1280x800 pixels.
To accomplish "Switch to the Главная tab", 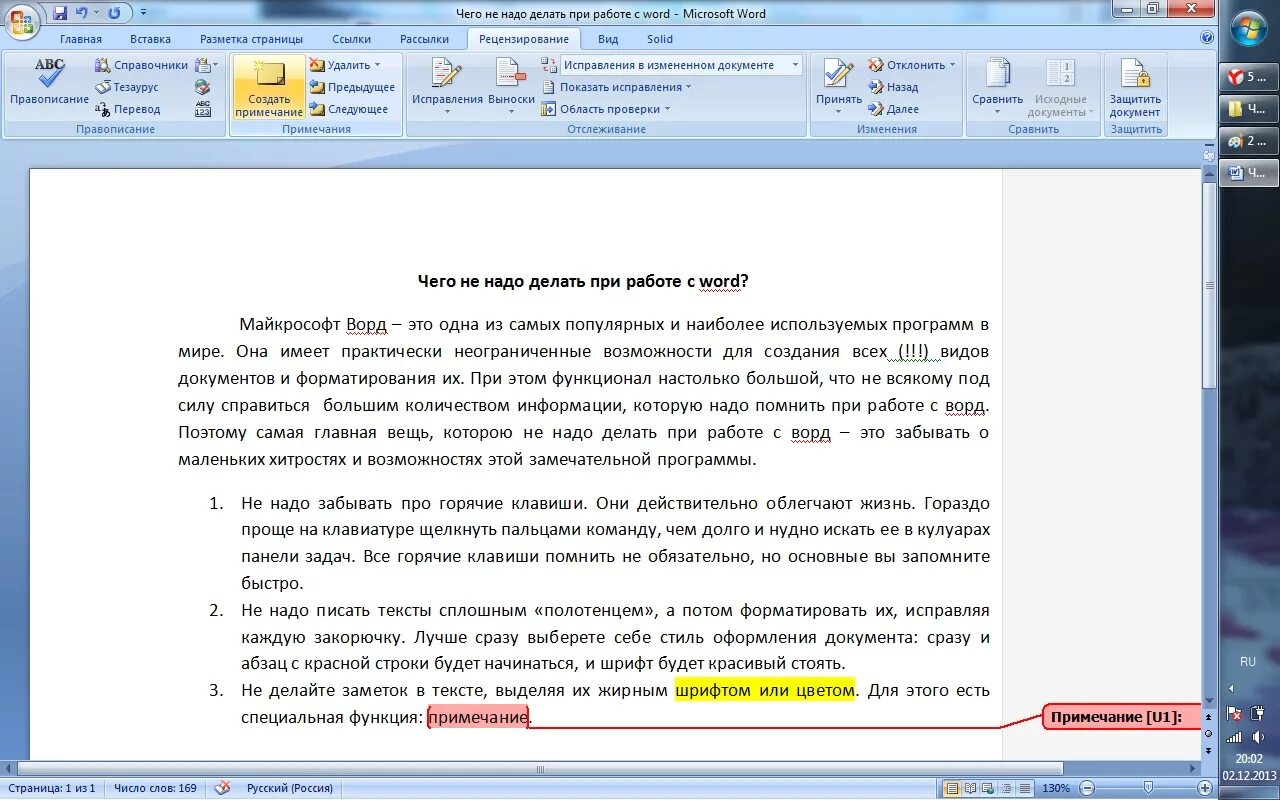I will click(x=81, y=39).
